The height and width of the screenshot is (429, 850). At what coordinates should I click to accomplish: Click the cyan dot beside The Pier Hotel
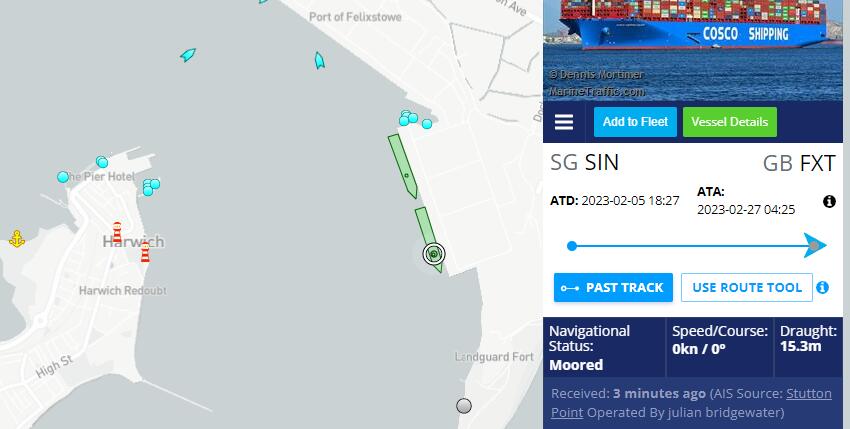63,177
